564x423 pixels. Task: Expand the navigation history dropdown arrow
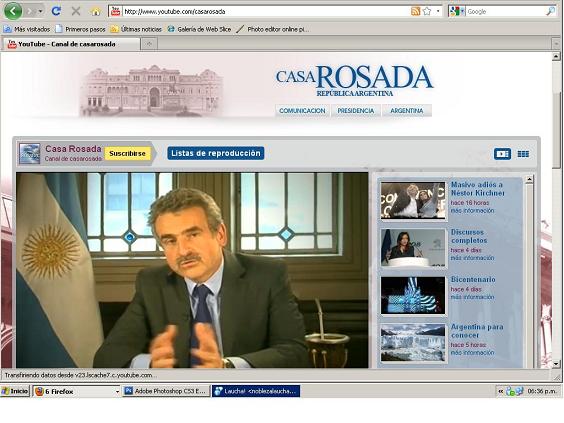click(41, 12)
